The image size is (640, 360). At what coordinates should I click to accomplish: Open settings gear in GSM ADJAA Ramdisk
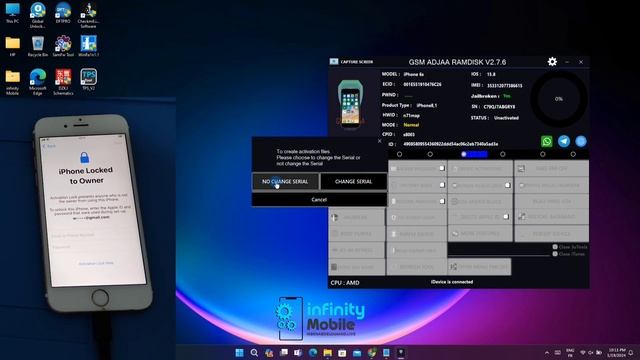(552, 62)
